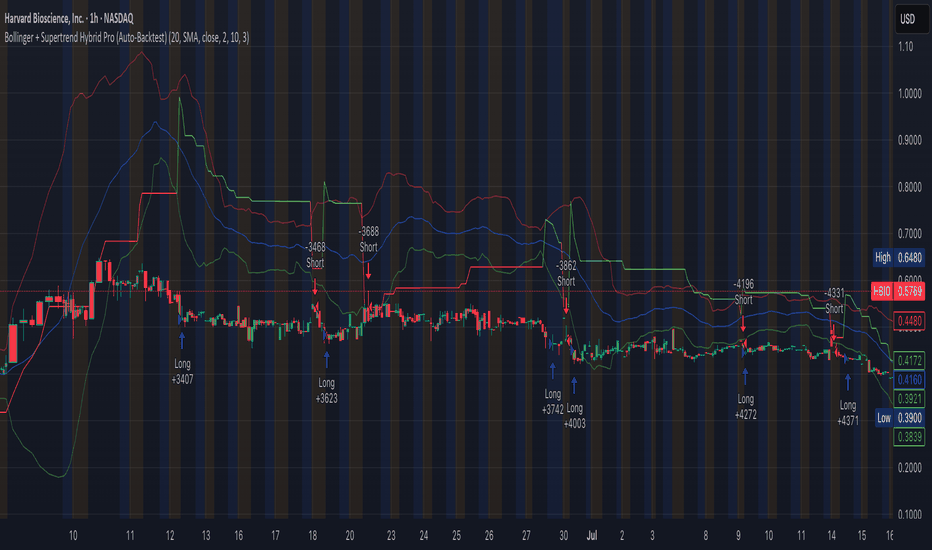Click the 0.2000 price axis tick
This screenshot has height=550, width=932.
click(909, 467)
